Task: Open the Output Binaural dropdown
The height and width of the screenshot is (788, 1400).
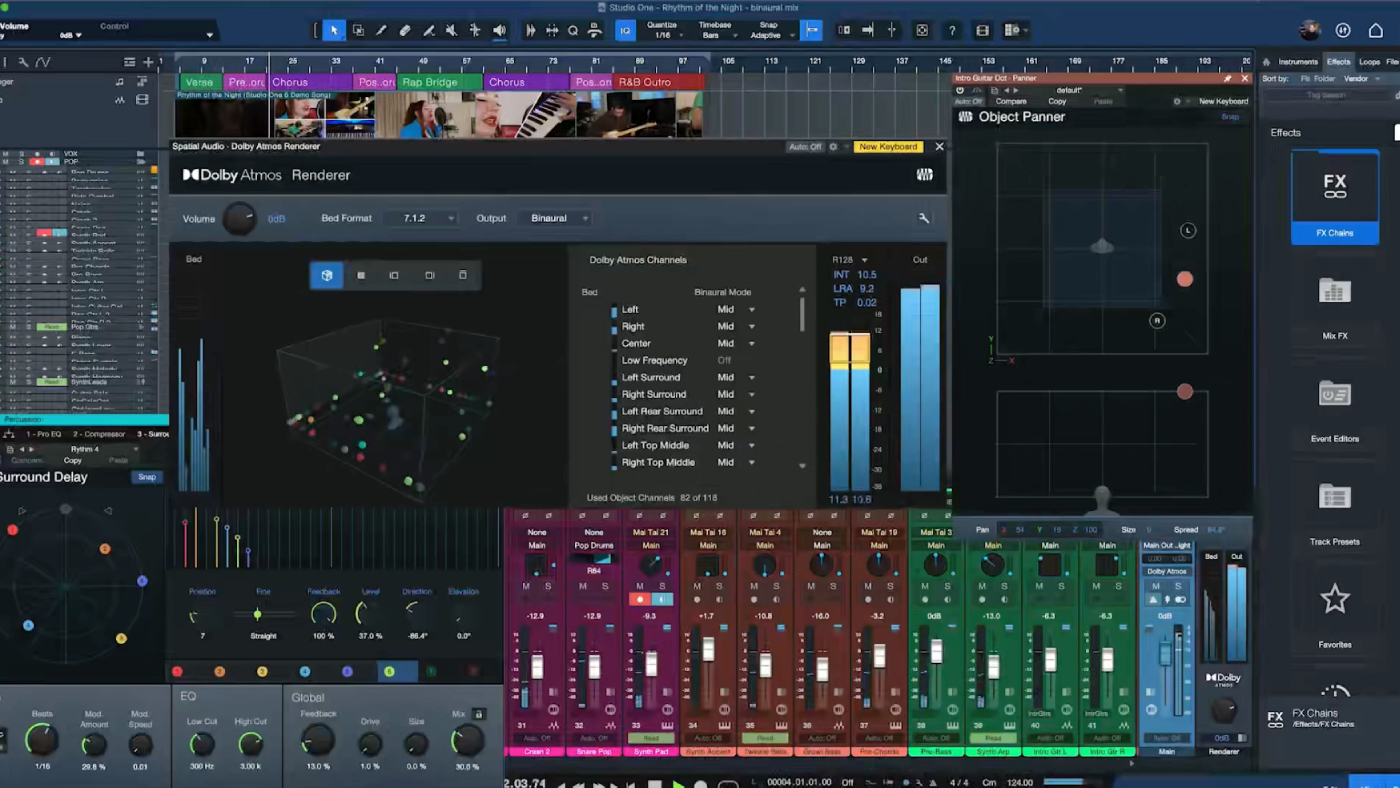Action: (x=558, y=218)
